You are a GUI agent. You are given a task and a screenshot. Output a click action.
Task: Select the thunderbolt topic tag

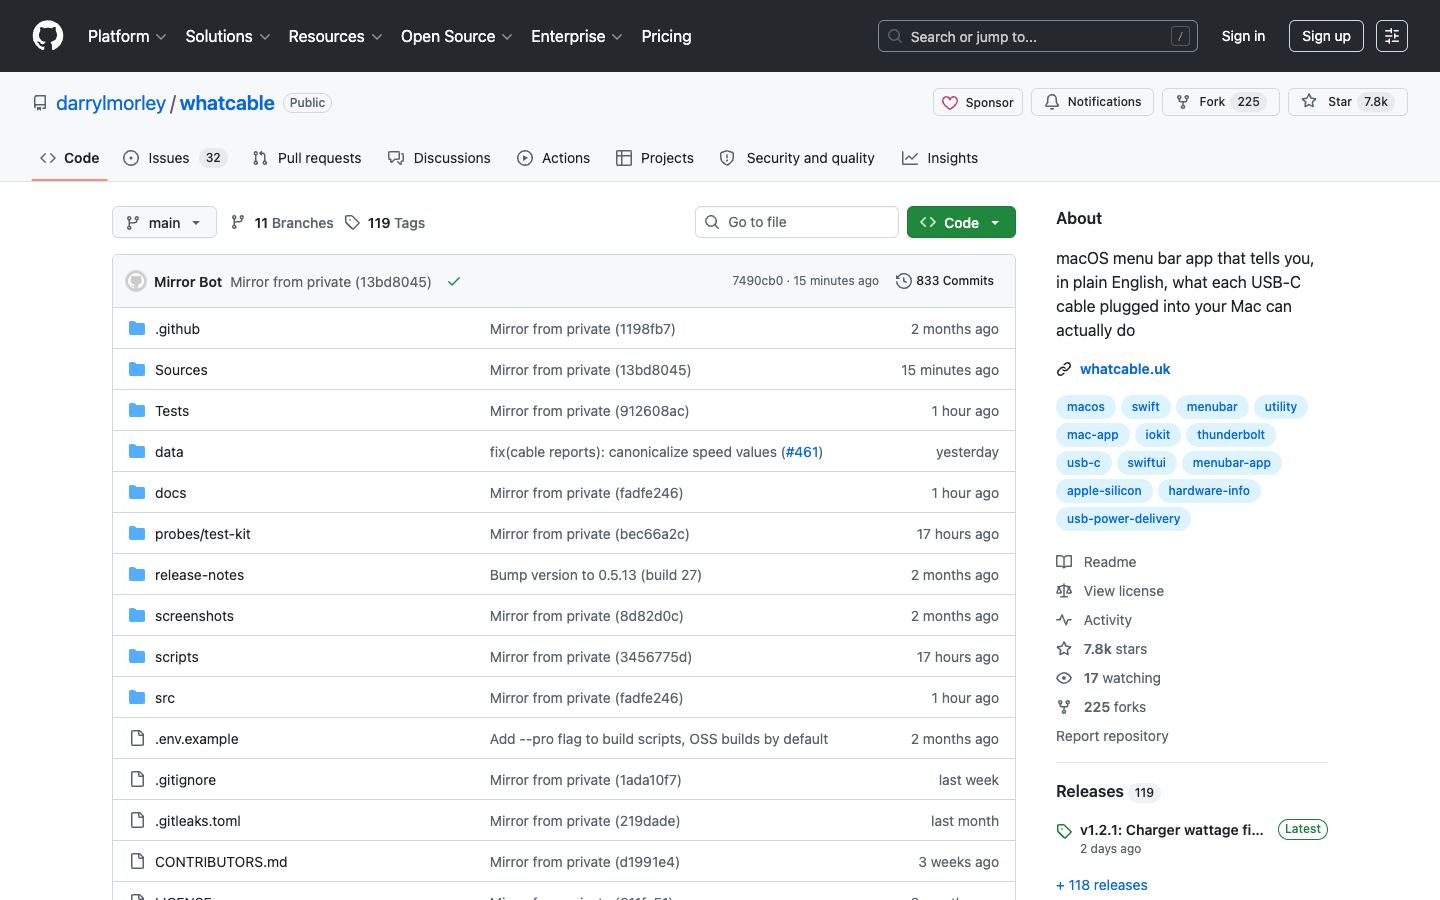[x=1230, y=435]
